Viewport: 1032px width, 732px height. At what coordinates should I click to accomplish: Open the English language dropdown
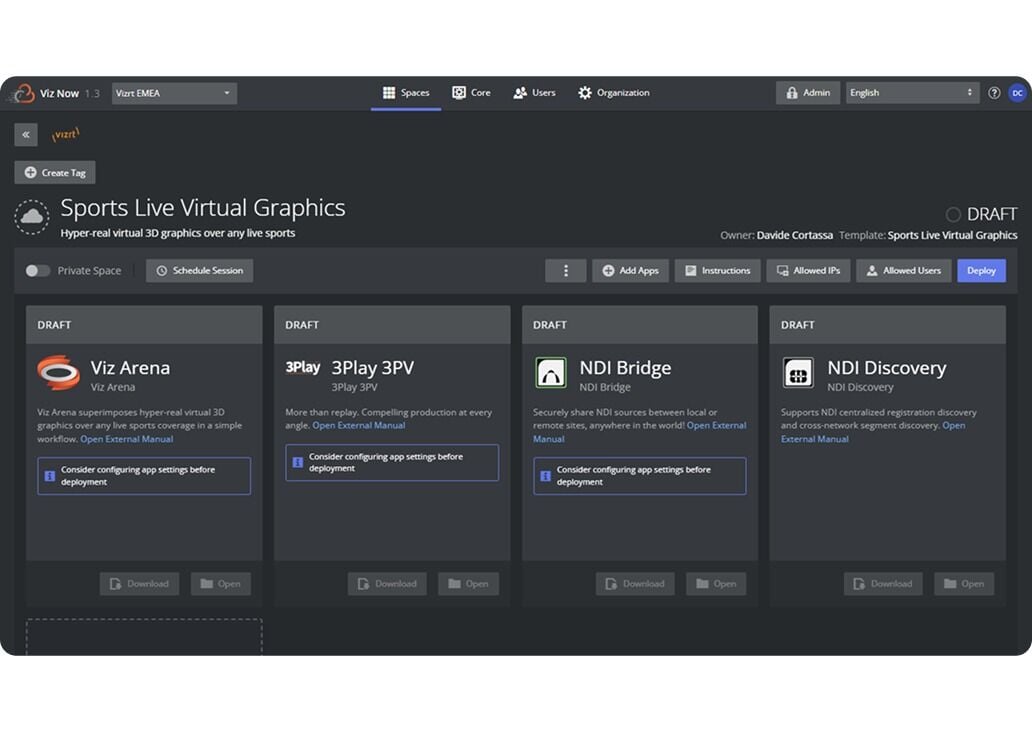coord(911,93)
